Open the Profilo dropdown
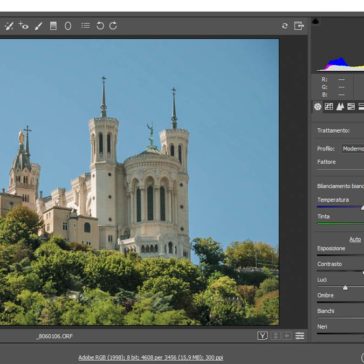 click(x=353, y=149)
